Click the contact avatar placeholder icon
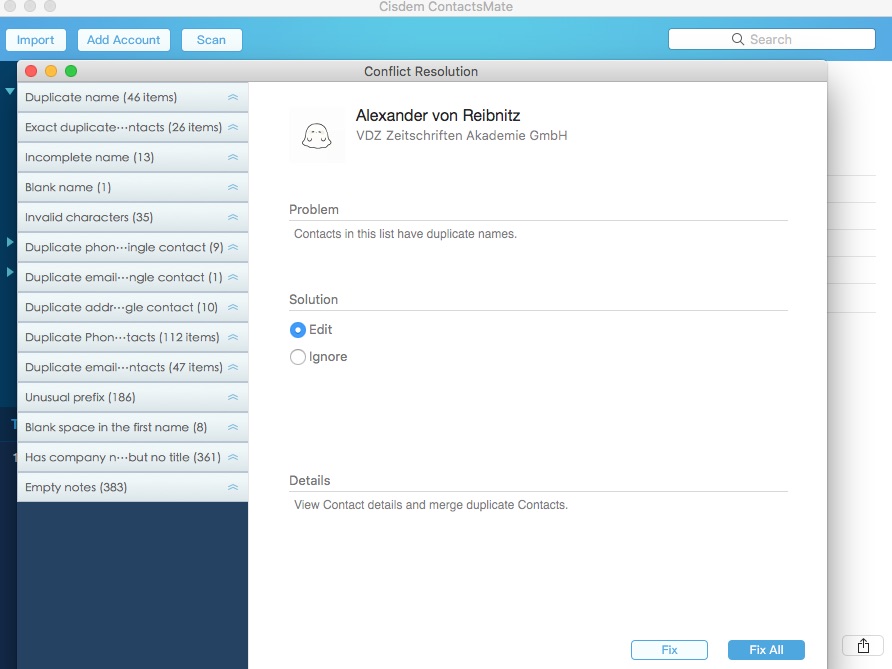Viewport: 892px width, 669px height. pyautogui.click(x=316, y=135)
